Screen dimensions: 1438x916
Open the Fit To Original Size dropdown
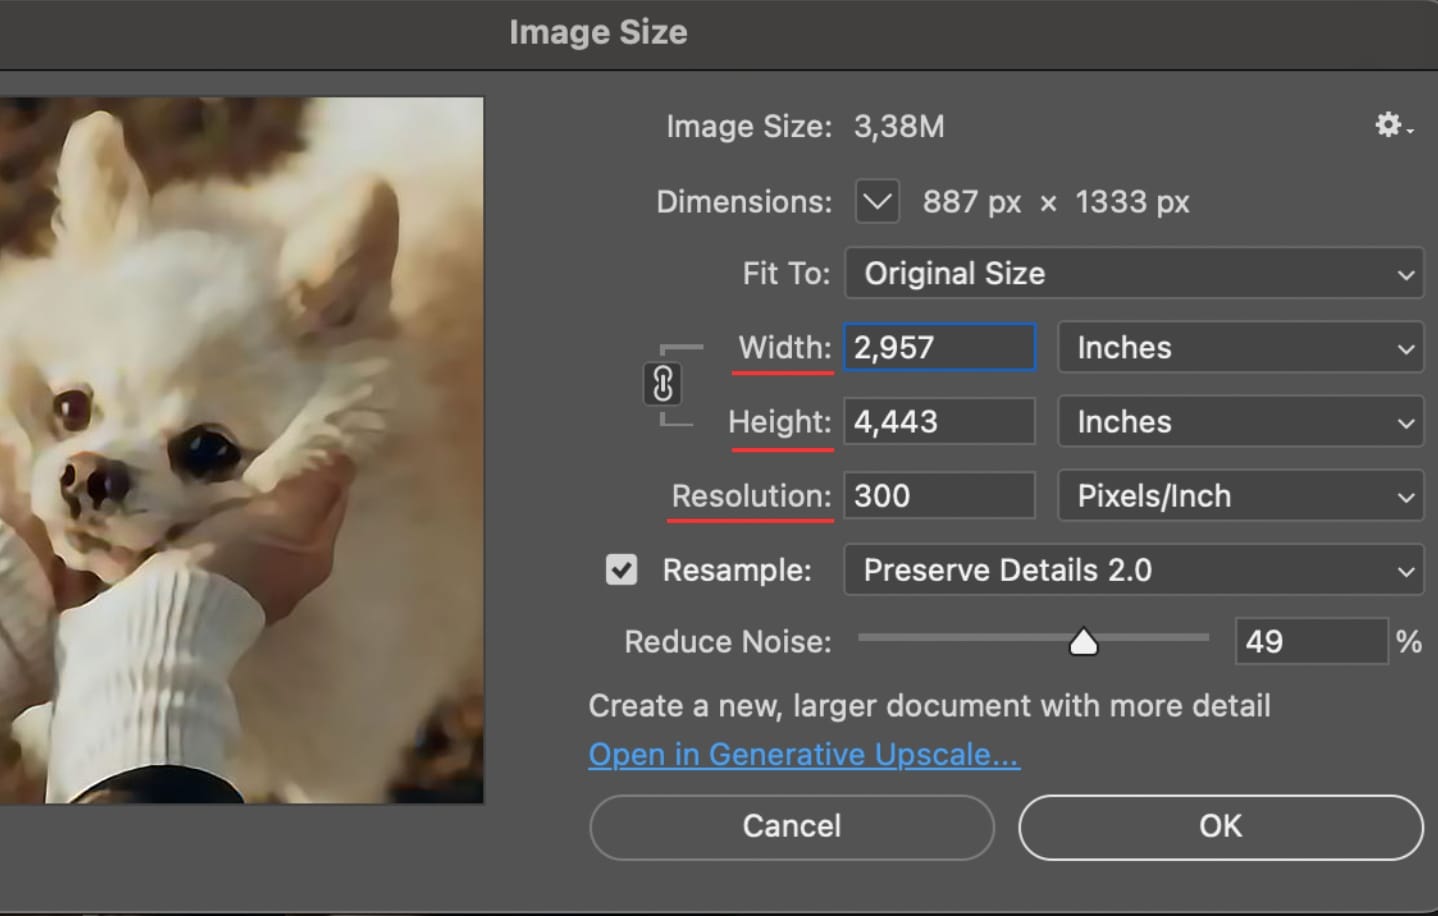click(1133, 273)
